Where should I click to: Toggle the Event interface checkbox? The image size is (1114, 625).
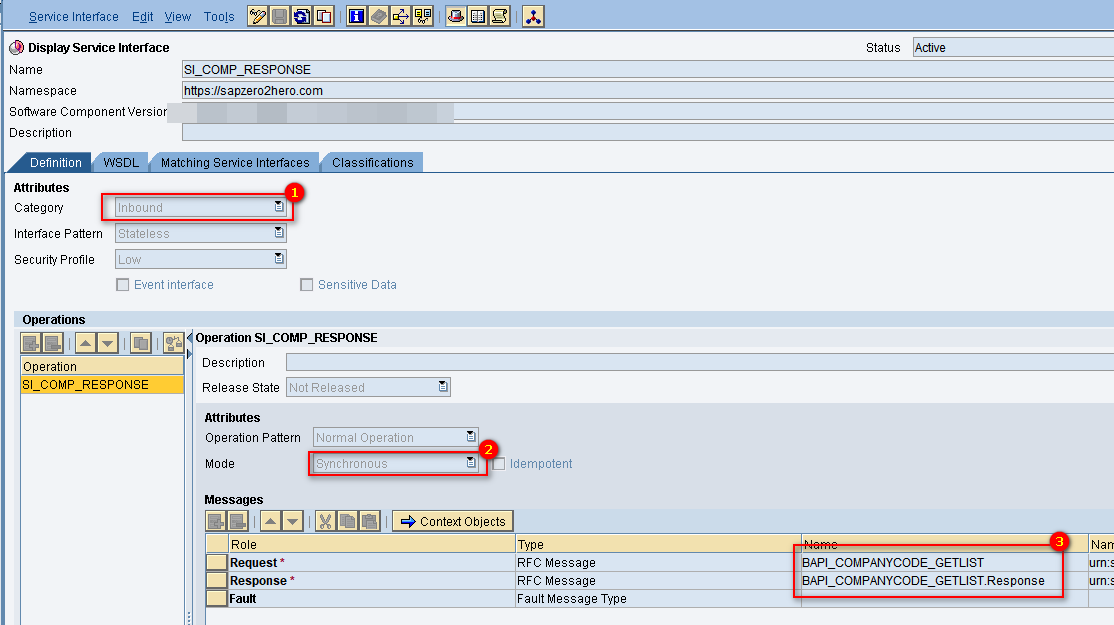123,285
